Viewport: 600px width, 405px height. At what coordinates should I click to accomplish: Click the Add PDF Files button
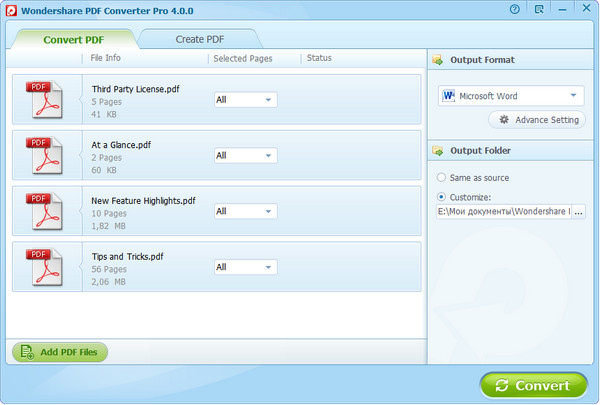coord(60,352)
